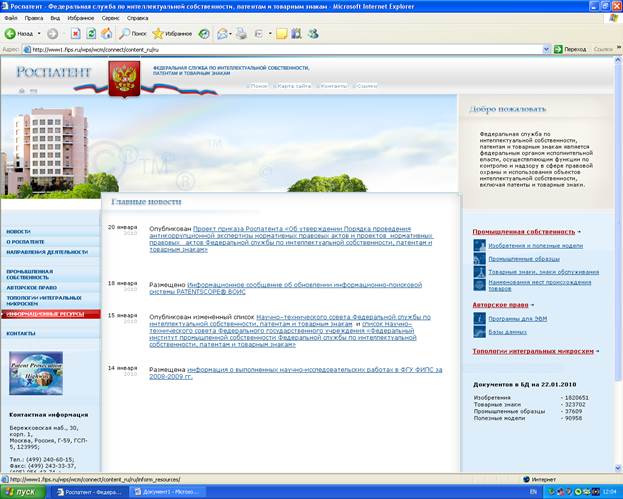Open Карта сайта link in header
This screenshot has height=499, width=623.
click(x=294, y=86)
